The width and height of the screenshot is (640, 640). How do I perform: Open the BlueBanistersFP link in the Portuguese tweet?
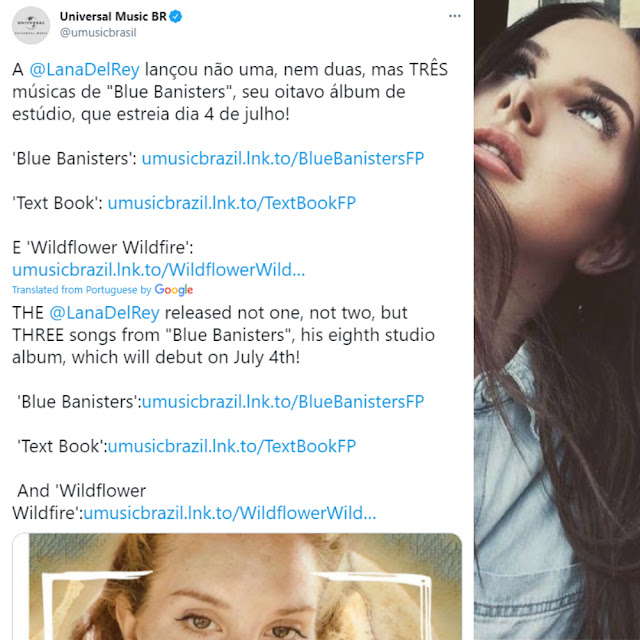[283, 158]
